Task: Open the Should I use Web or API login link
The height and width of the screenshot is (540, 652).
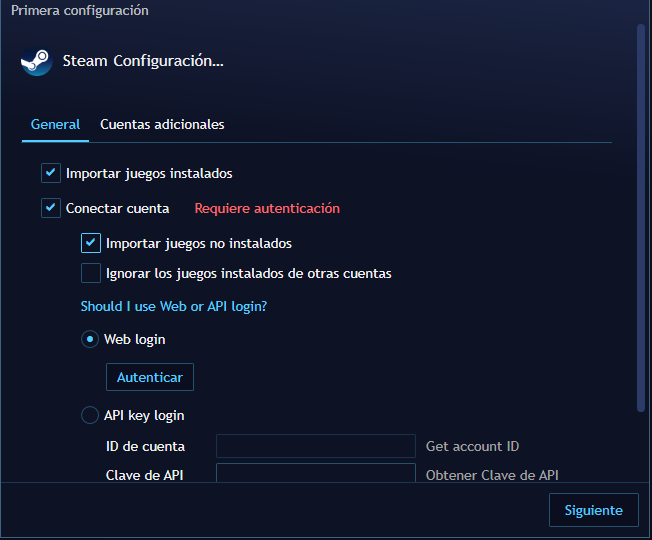Action: pos(174,306)
